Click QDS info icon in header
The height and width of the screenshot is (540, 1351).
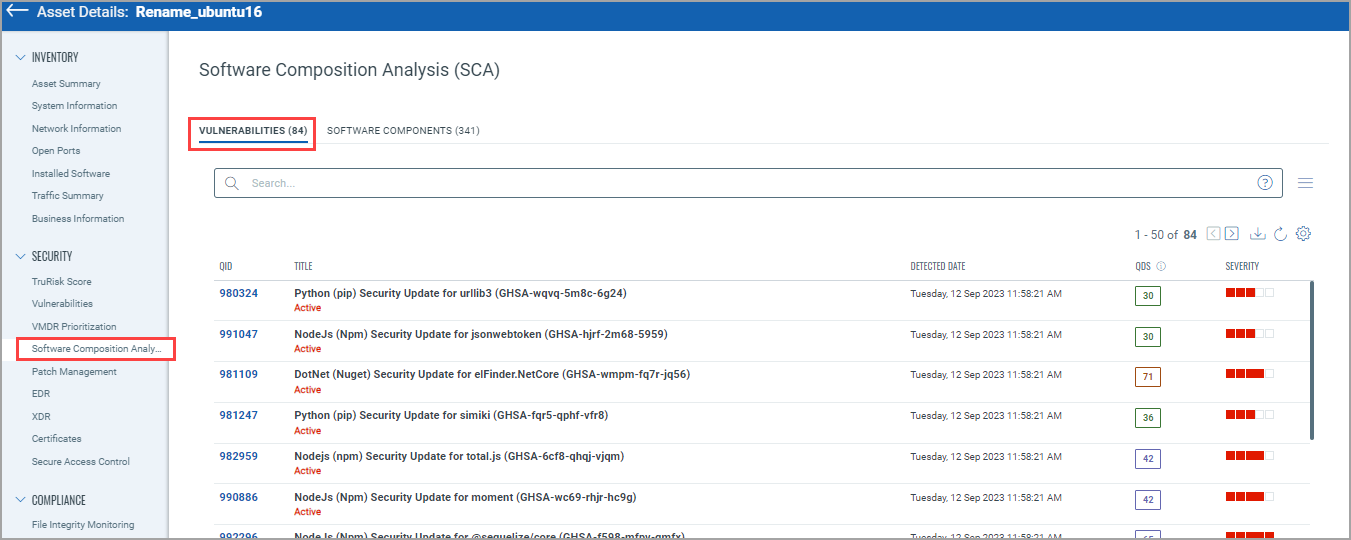[x=1162, y=267]
